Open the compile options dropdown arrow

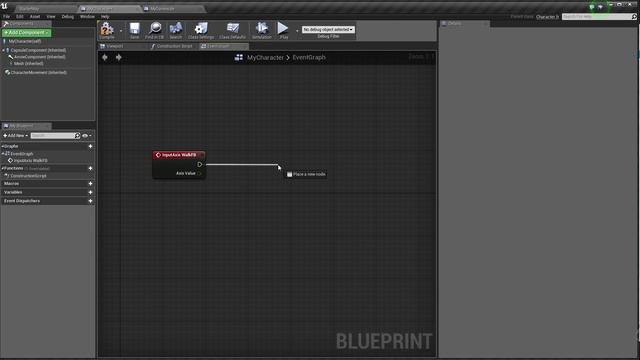tap(120, 31)
